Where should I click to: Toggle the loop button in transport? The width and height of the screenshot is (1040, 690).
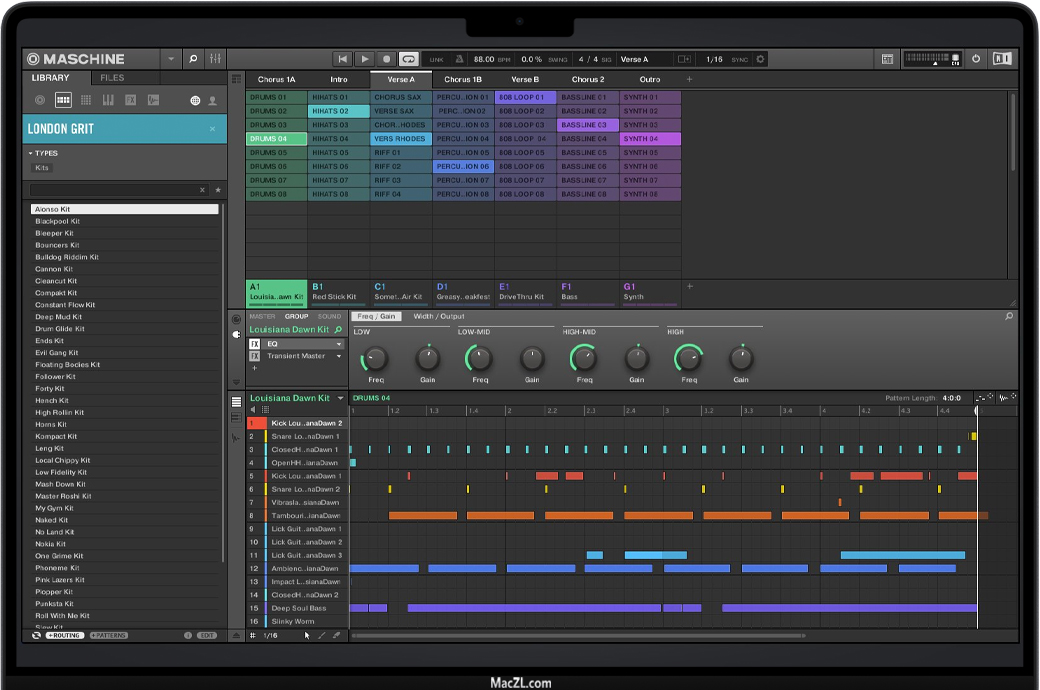tap(409, 60)
